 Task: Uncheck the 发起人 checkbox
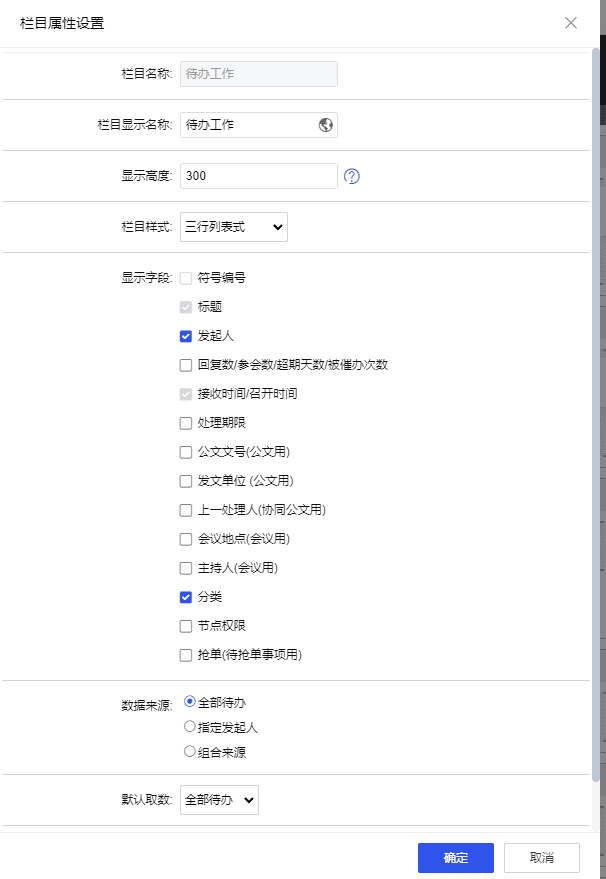pos(186,336)
